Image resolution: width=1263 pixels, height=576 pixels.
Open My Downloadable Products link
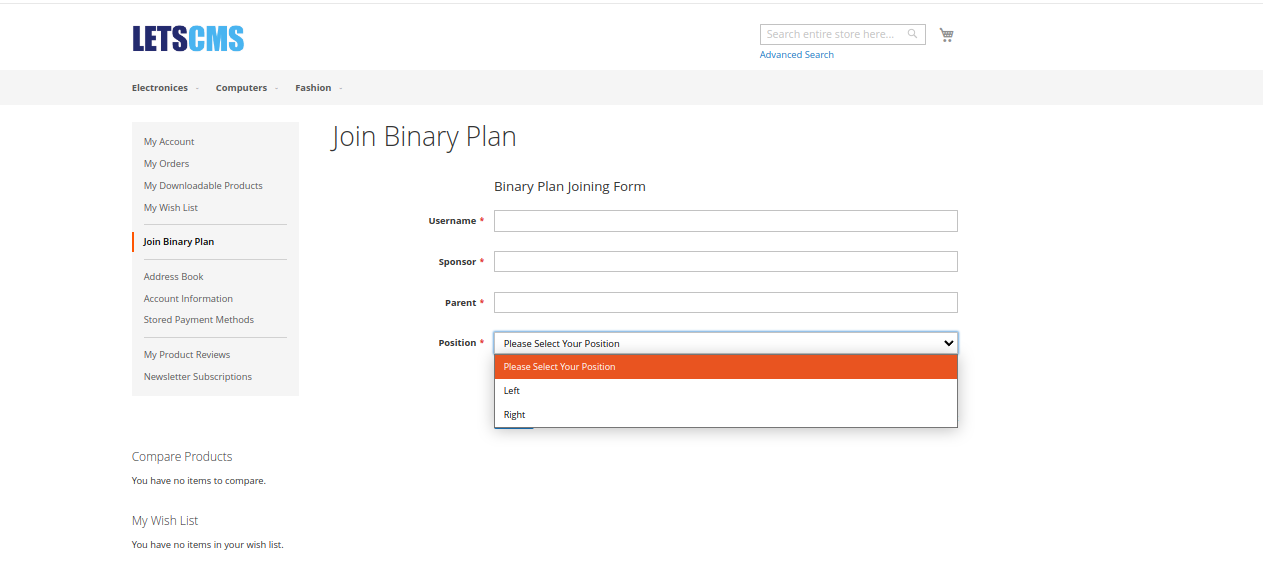coord(203,186)
